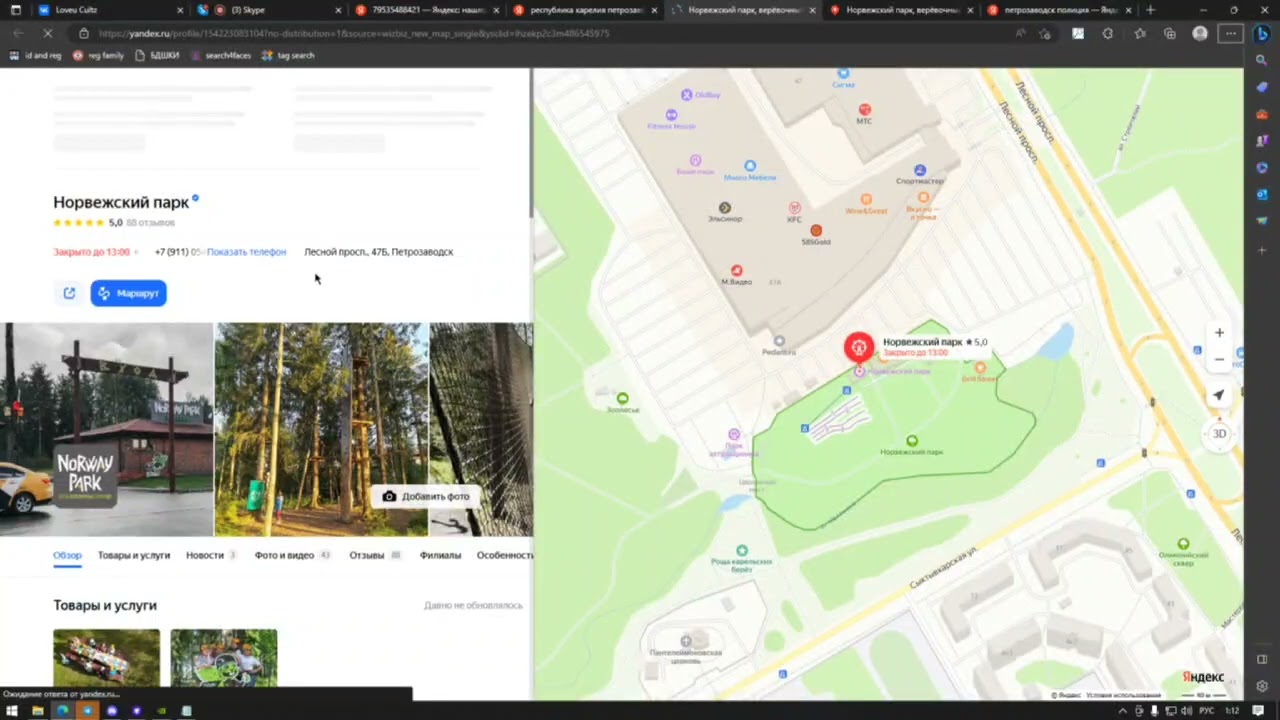Click the blue Маршрут route button

pyautogui.click(x=128, y=293)
